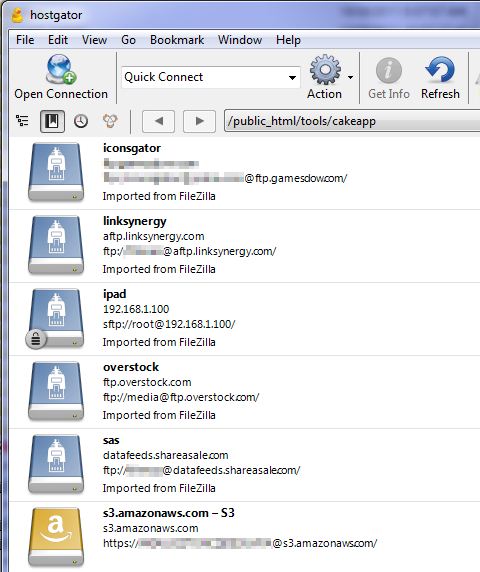This screenshot has height=572, width=480.
Task: Open the File menu
Action: point(25,40)
